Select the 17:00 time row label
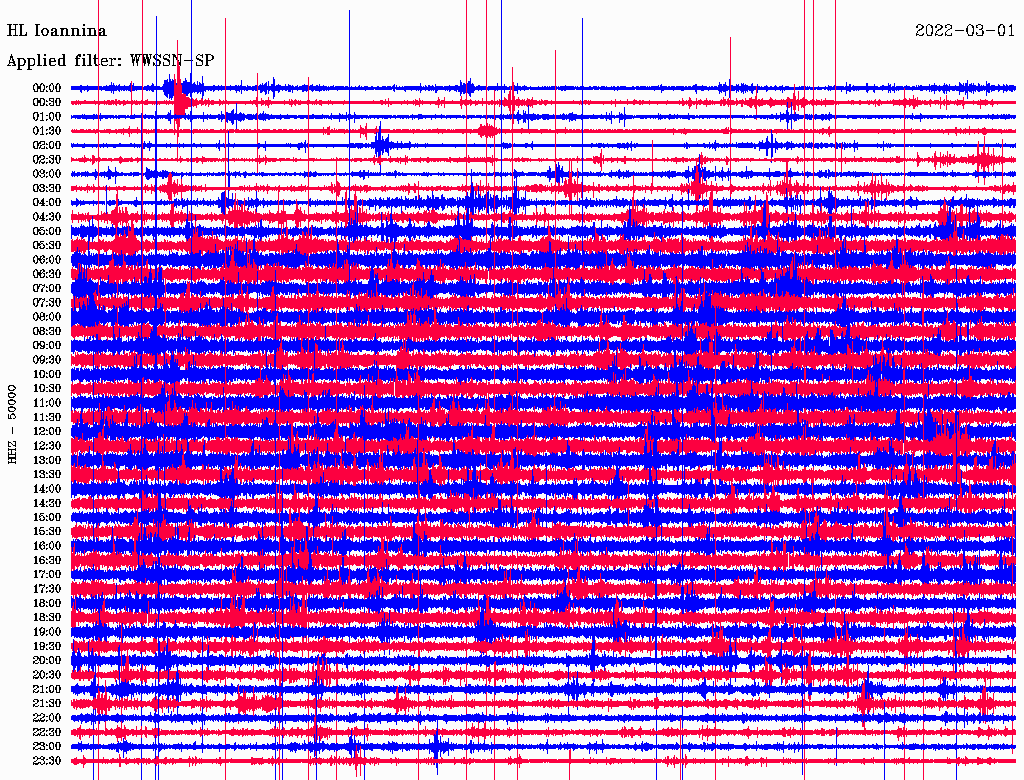 [x=47, y=574]
